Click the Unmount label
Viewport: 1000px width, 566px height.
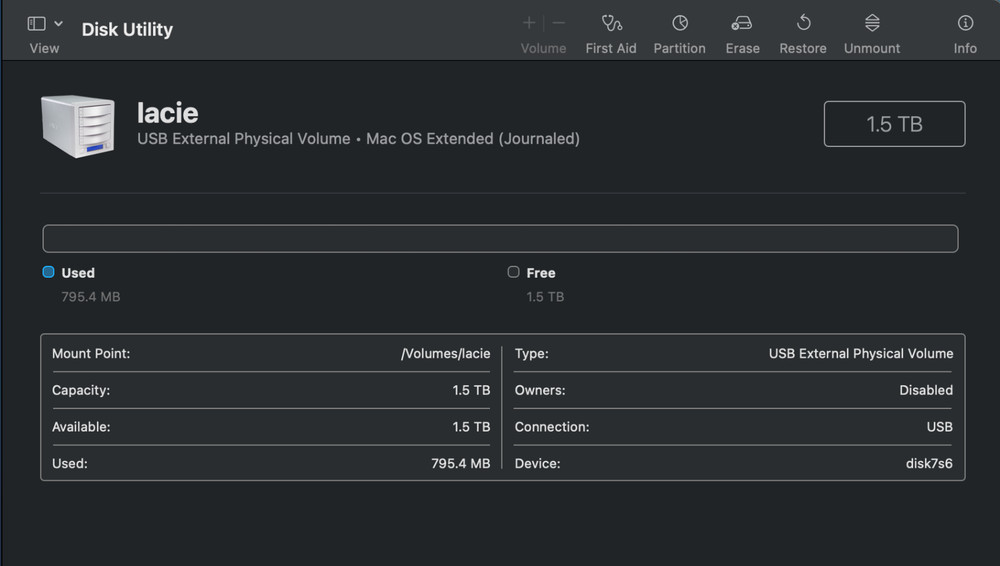tap(872, 48)
